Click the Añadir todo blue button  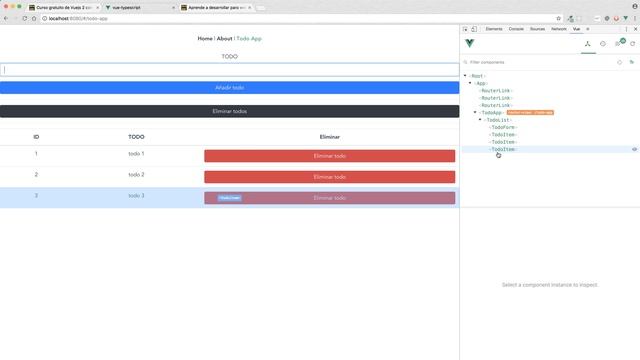(229, 88)
